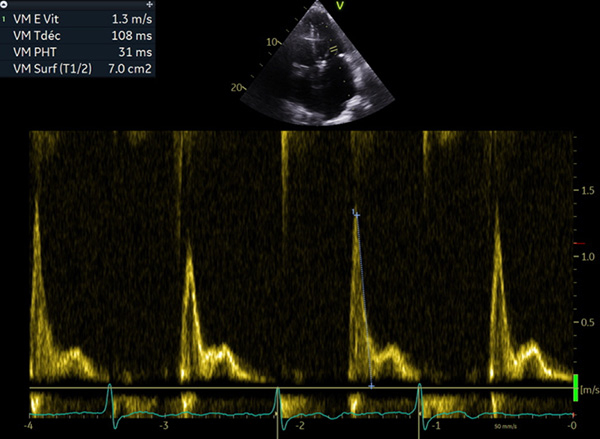This screenshot has height=439, width=600.
Task: Click the -3 second time axis marker
Action: tap(164, 427)
